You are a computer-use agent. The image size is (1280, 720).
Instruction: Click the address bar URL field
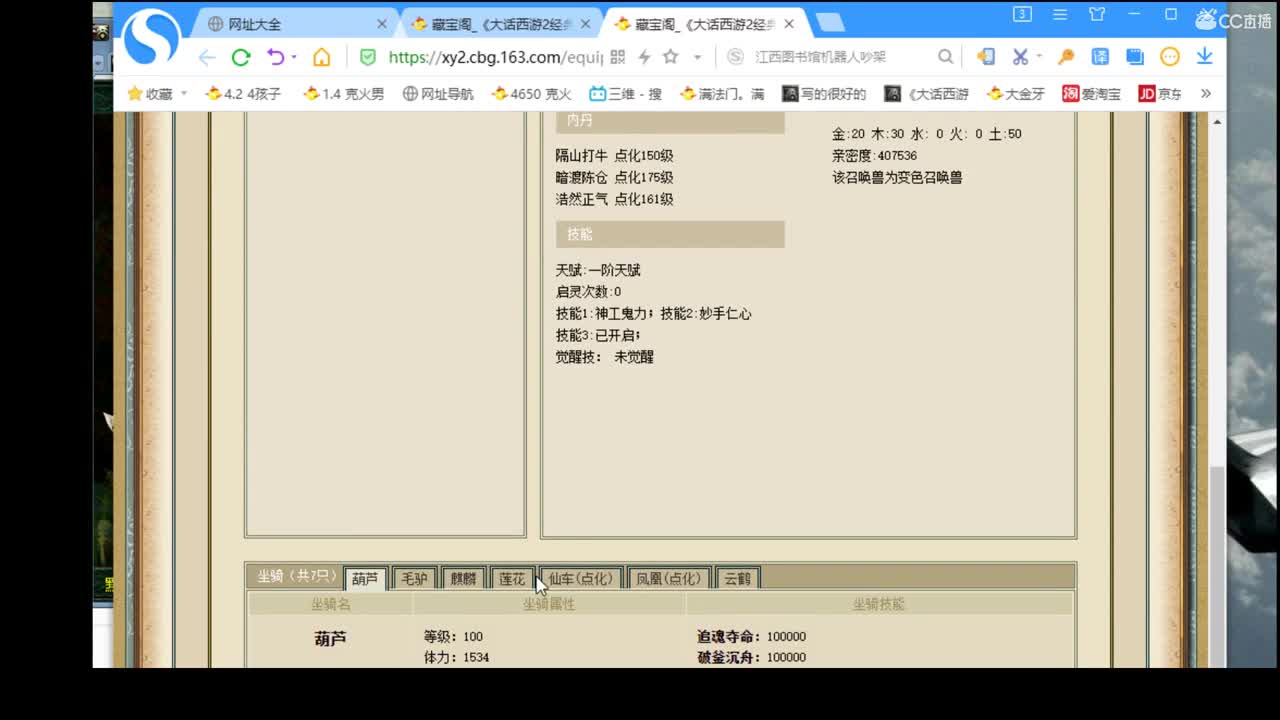pos(495,57)
